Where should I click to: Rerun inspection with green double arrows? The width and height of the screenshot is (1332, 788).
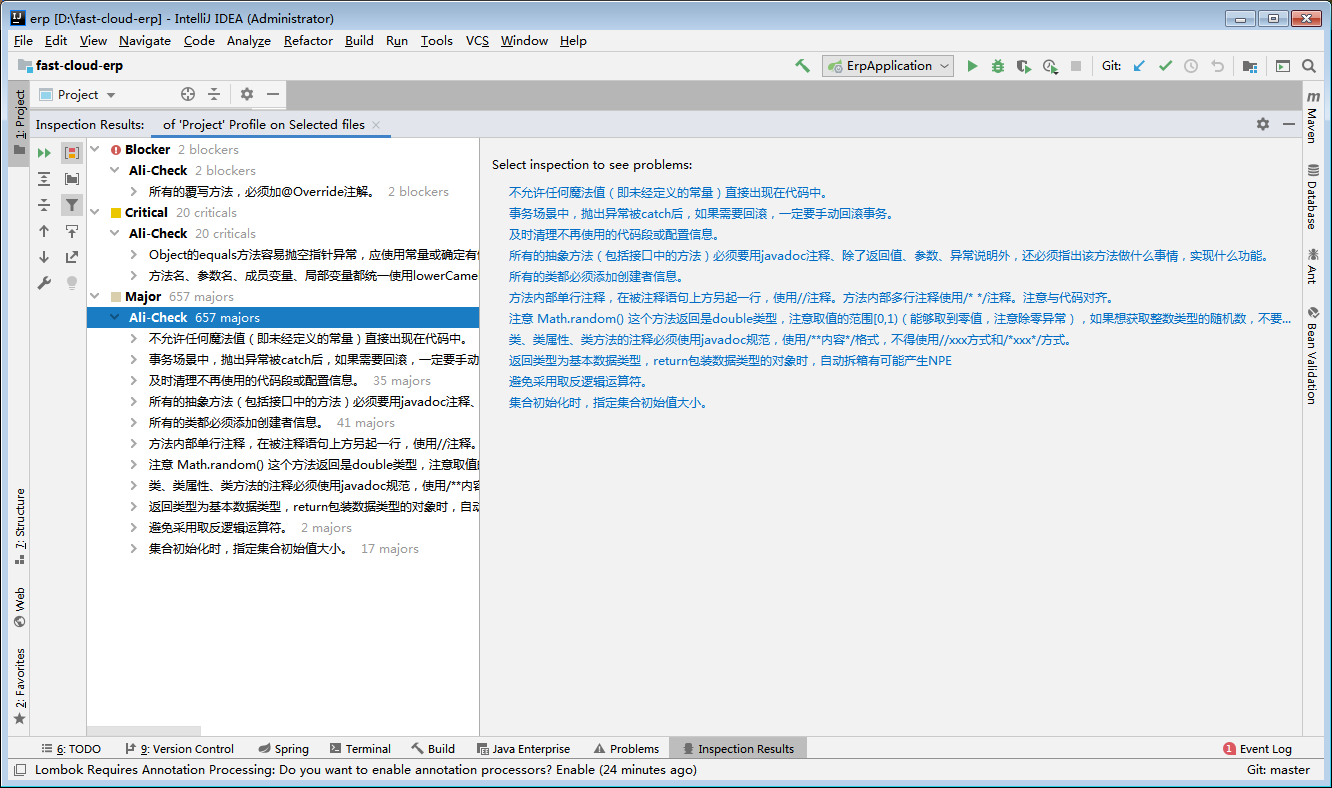44,152
